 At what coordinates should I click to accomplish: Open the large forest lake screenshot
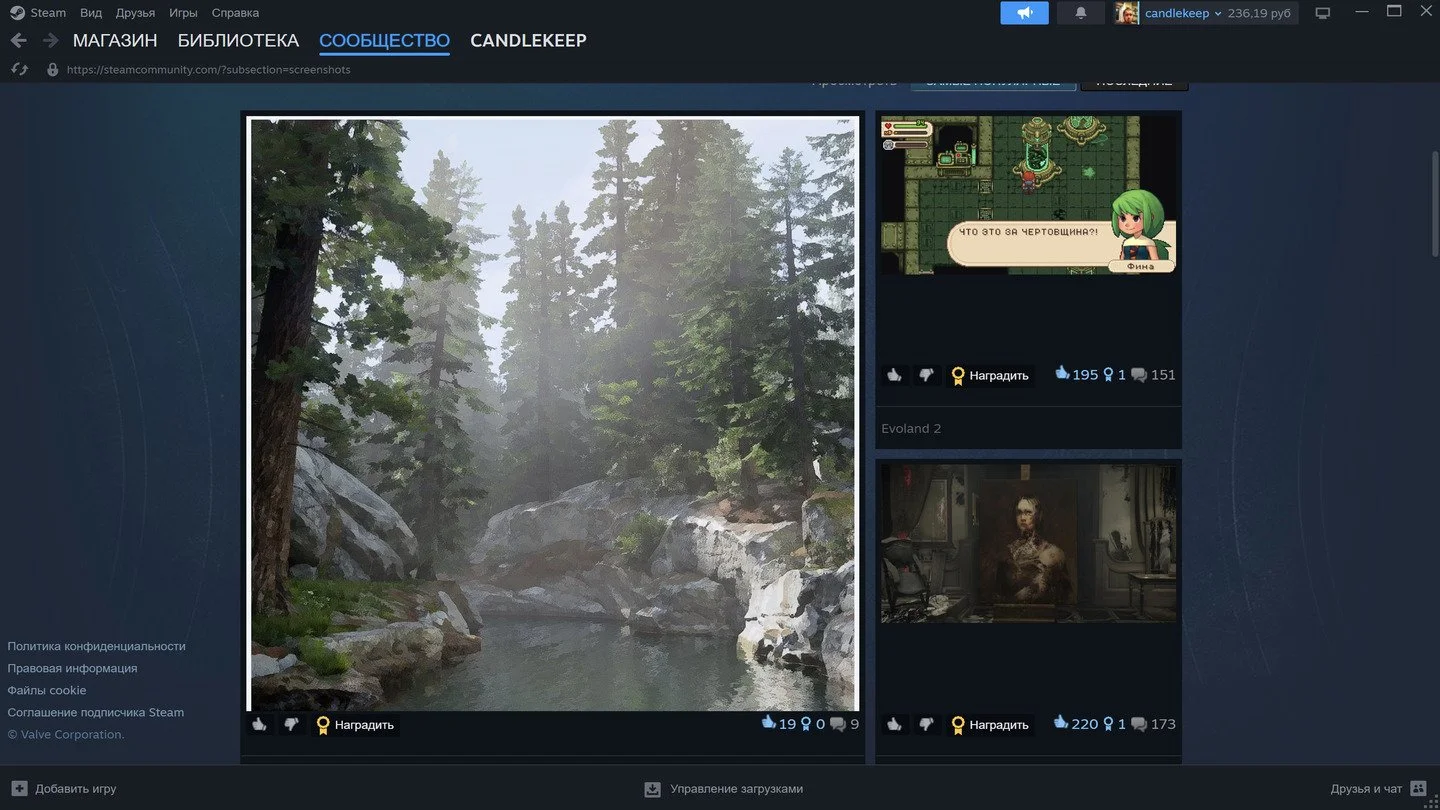click(x=553, y=414)
